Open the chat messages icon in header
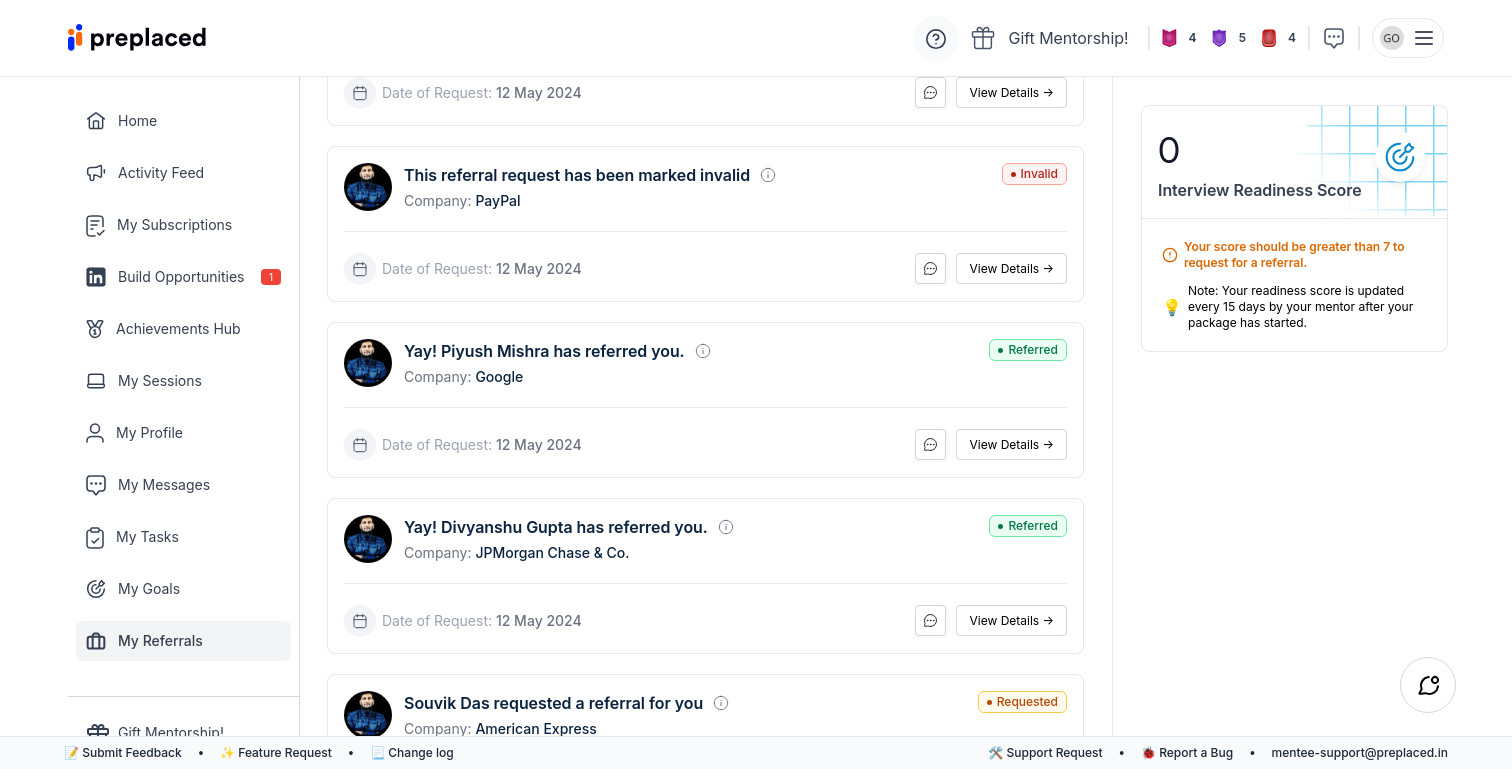This screenshot has width=1512, height=769. coord(1333,38)
